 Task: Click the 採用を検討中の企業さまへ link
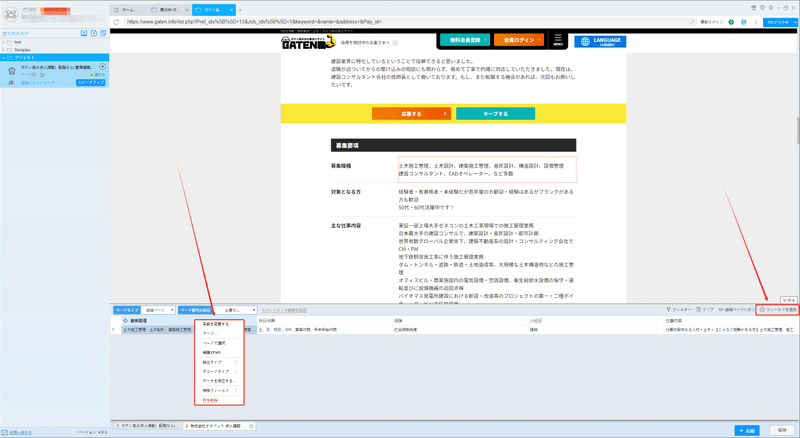click(x=369, y=42)
